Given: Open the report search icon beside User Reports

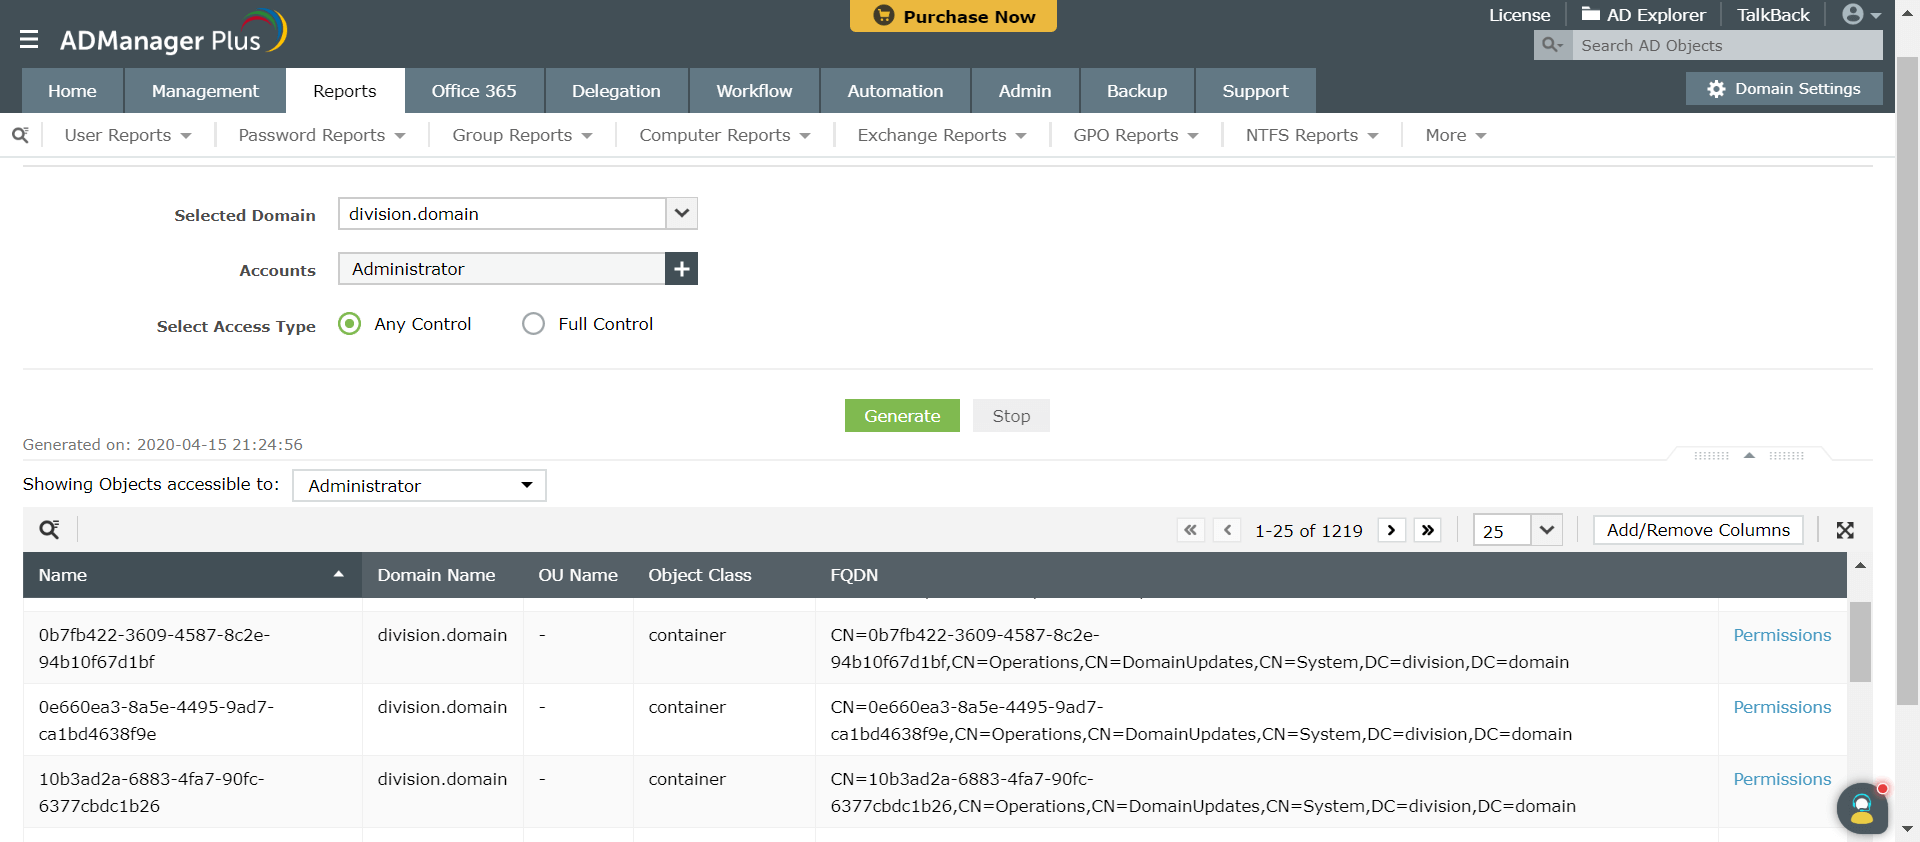Looking at the screenshot, I should click(20, 135).
